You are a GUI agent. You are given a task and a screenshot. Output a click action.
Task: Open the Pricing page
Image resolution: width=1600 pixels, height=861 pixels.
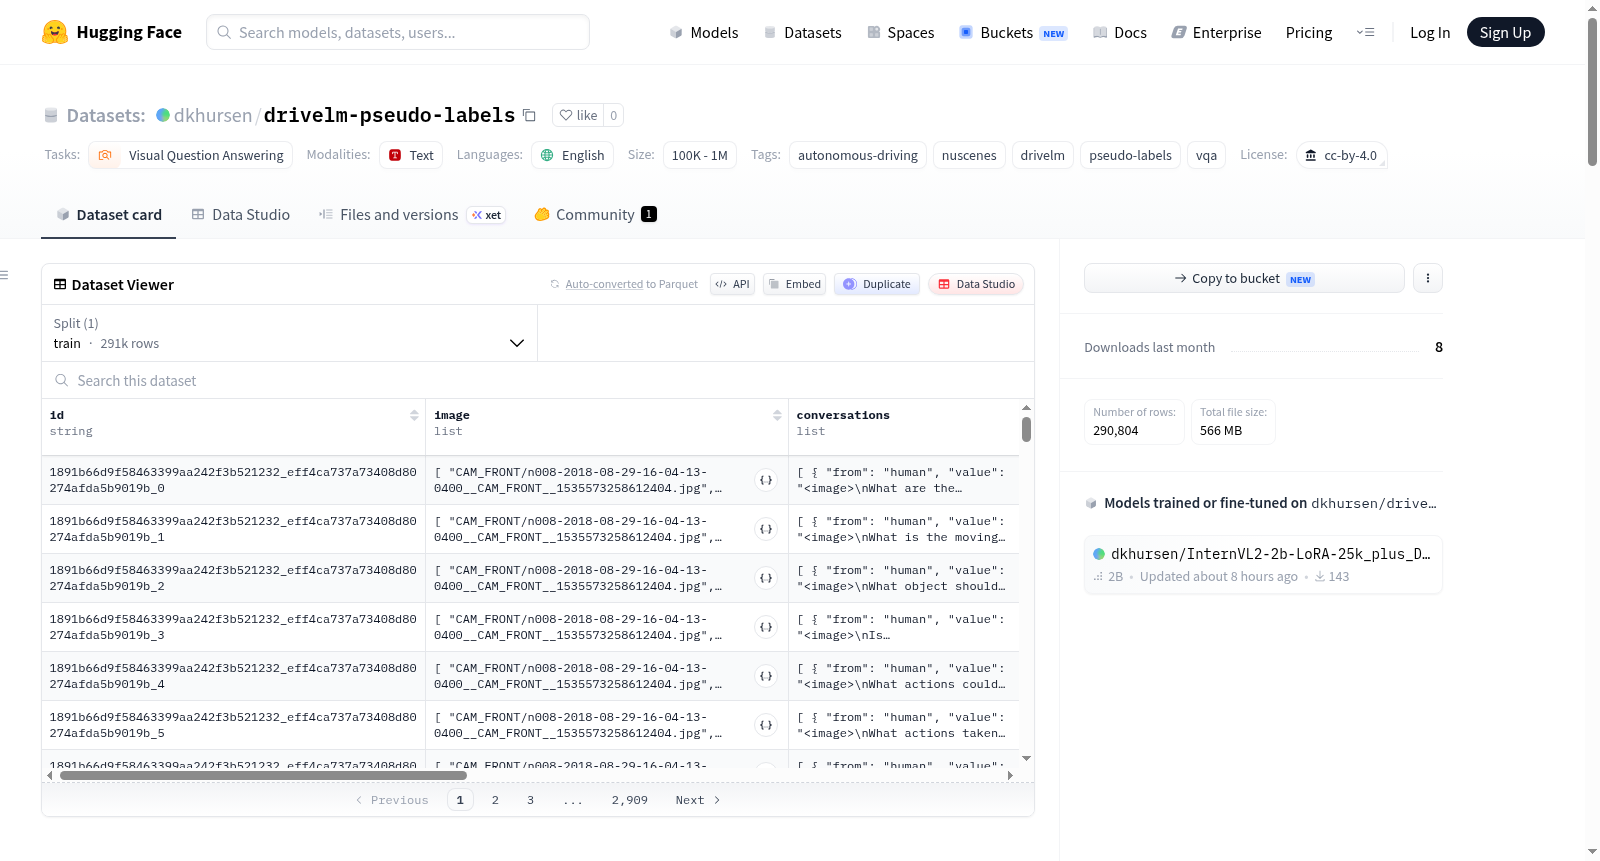click(x=1309, y=32)
